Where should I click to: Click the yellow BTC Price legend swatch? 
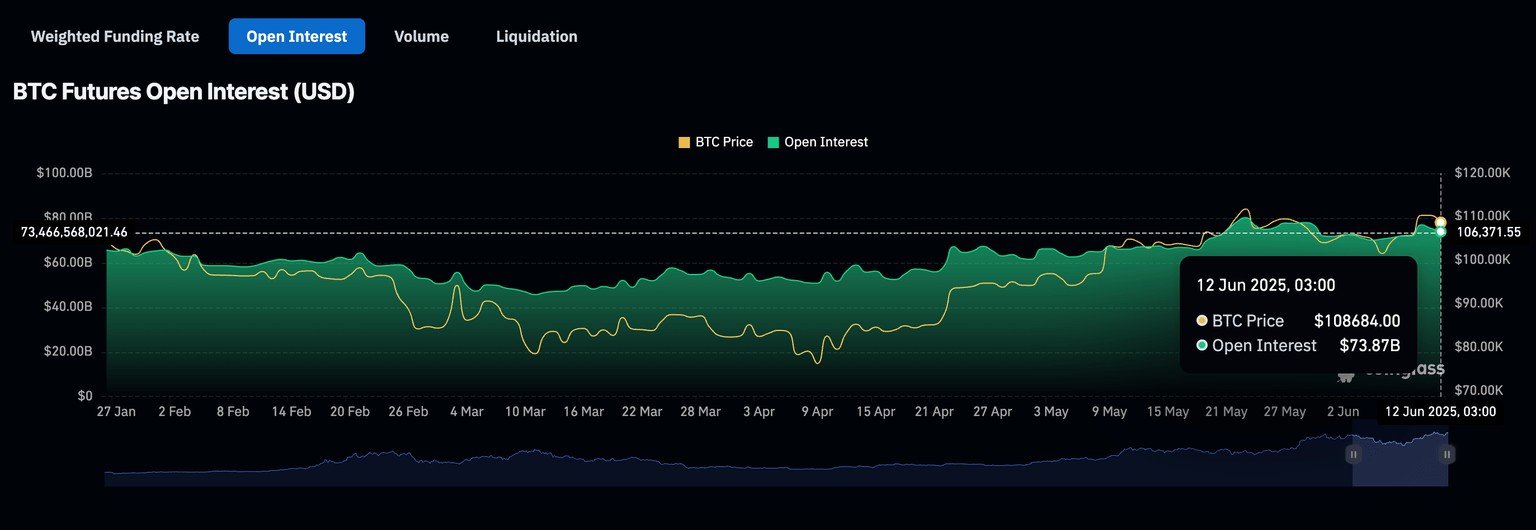tap(685, 142)
